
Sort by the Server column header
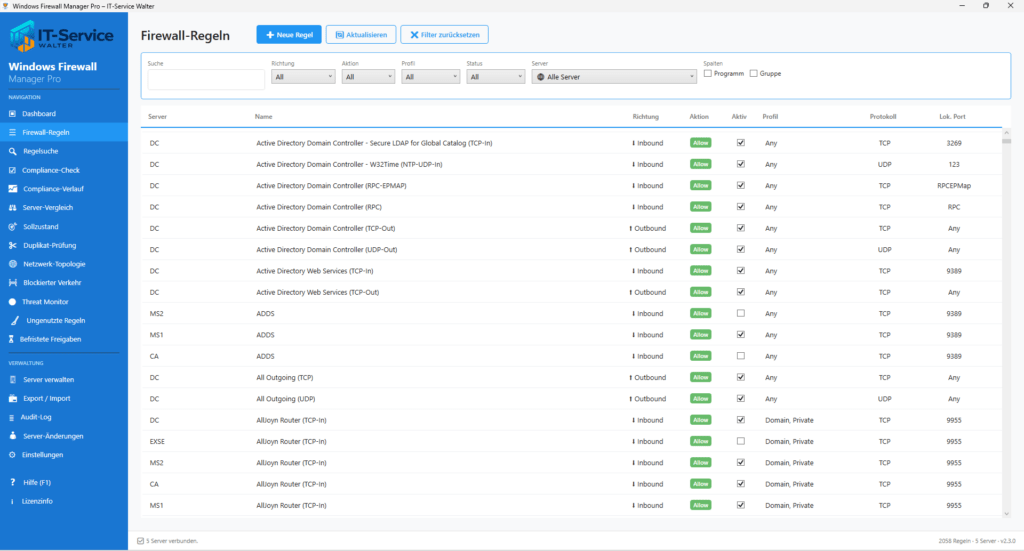[157, 117]
